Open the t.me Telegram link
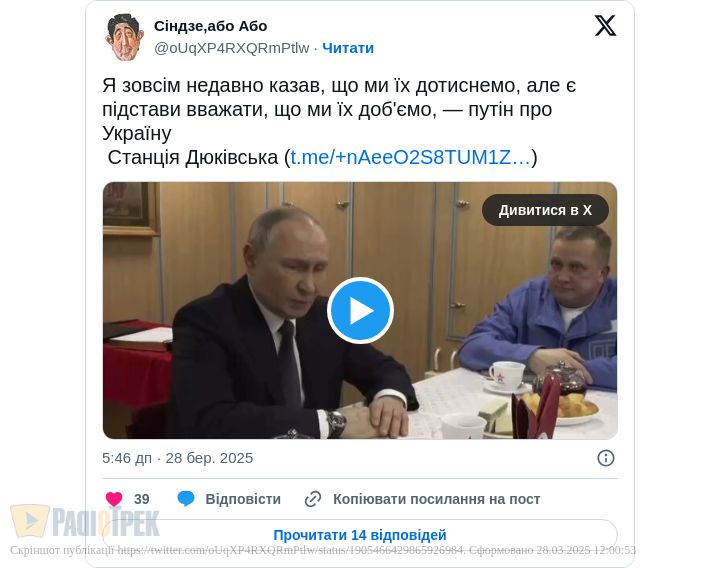 (411, 157)
